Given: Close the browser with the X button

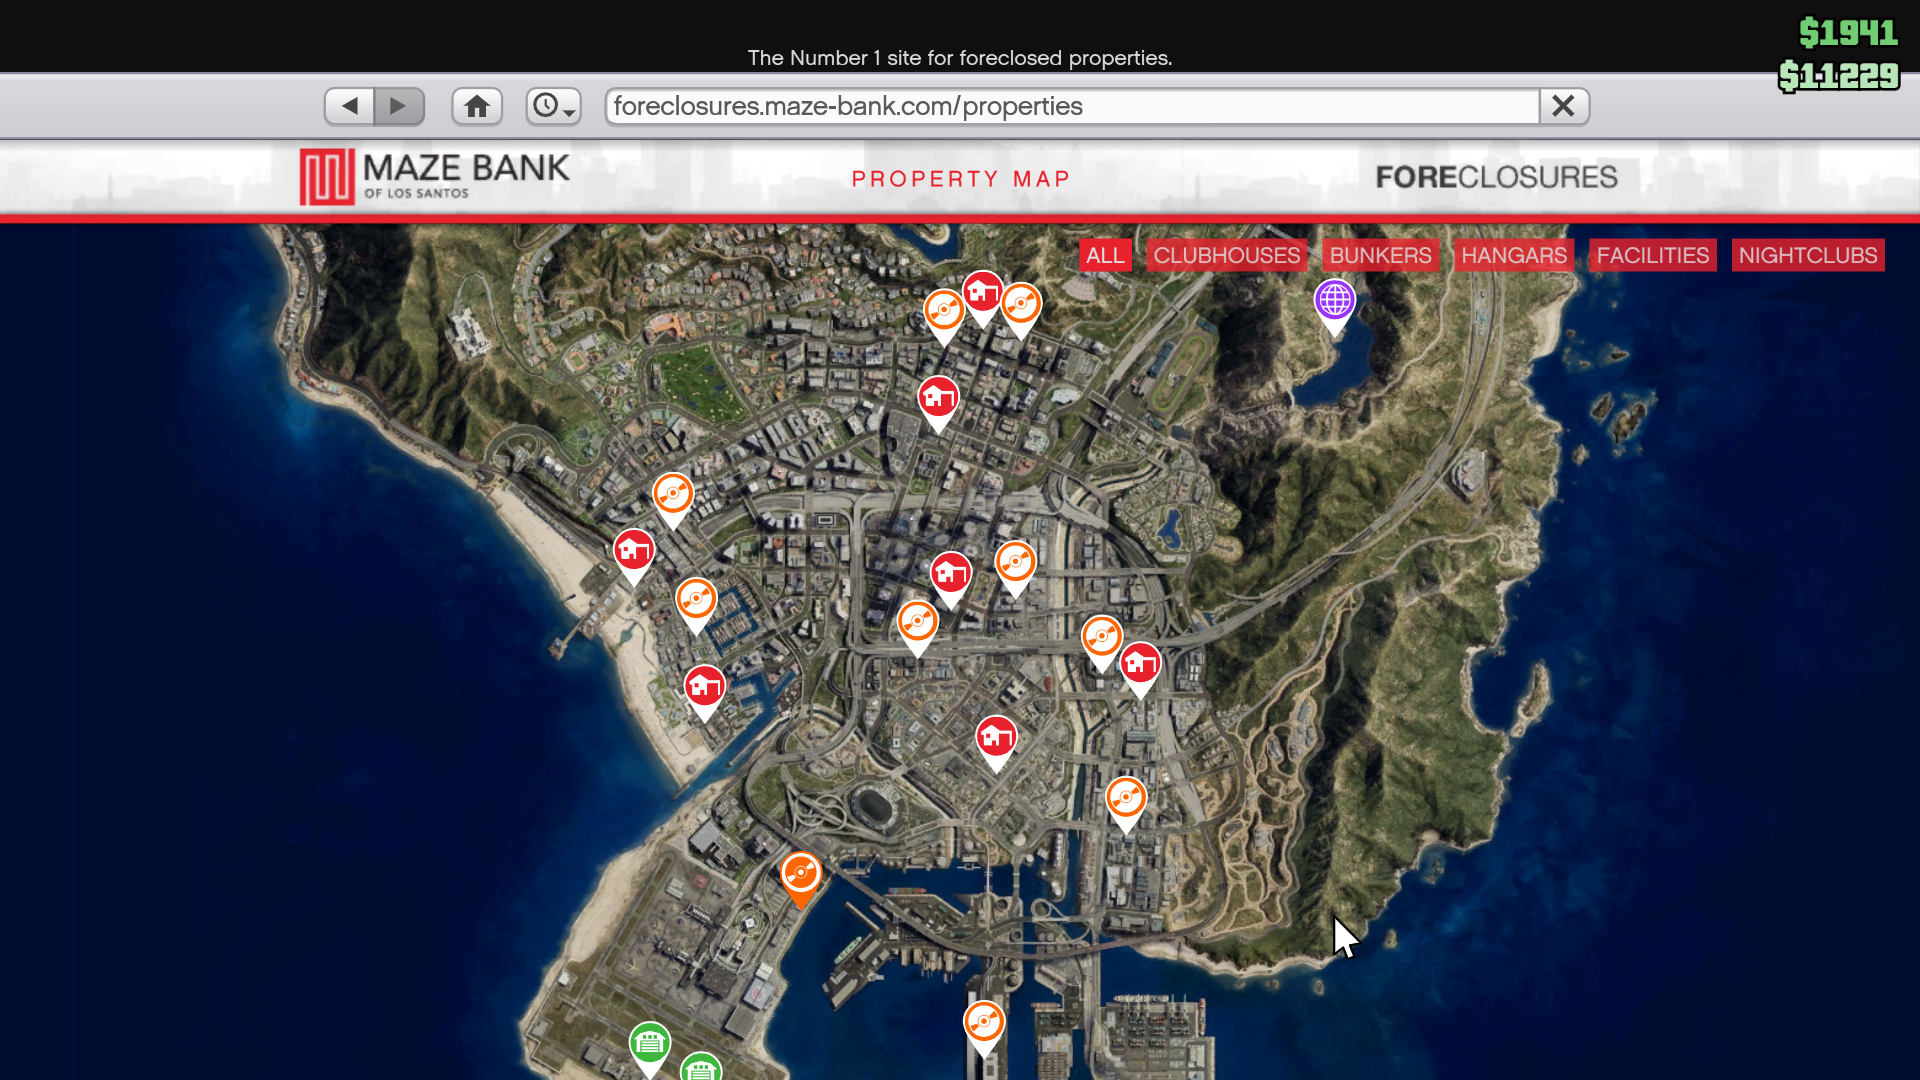Looking at the screenshot, I should (1564, 106).
